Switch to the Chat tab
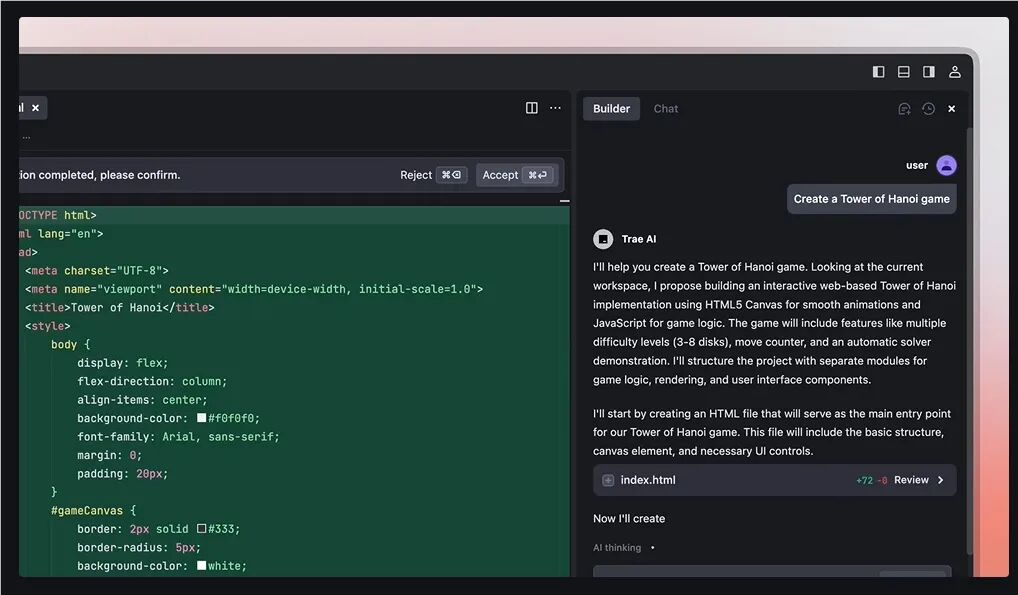Viewport: 1018px width, 595px height. coord(665,108)
